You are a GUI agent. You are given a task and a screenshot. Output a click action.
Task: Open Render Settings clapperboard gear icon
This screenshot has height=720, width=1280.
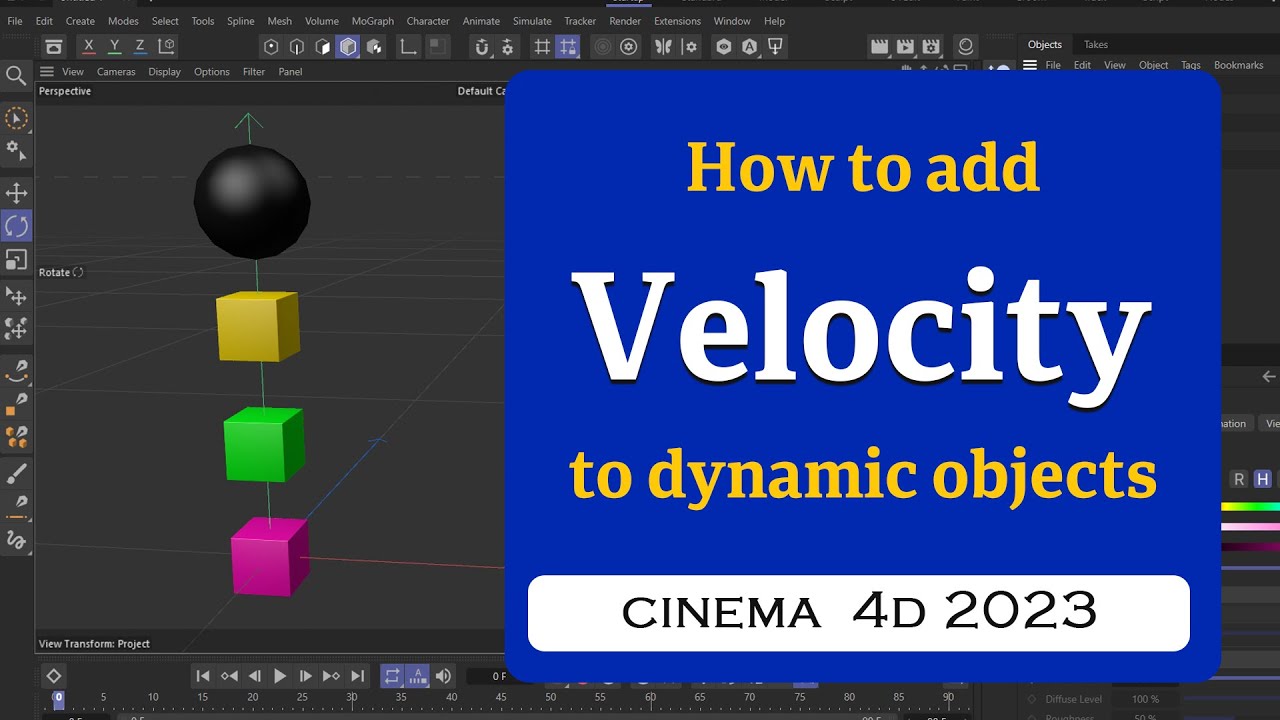pyautogui.click(x=931, y=46)
